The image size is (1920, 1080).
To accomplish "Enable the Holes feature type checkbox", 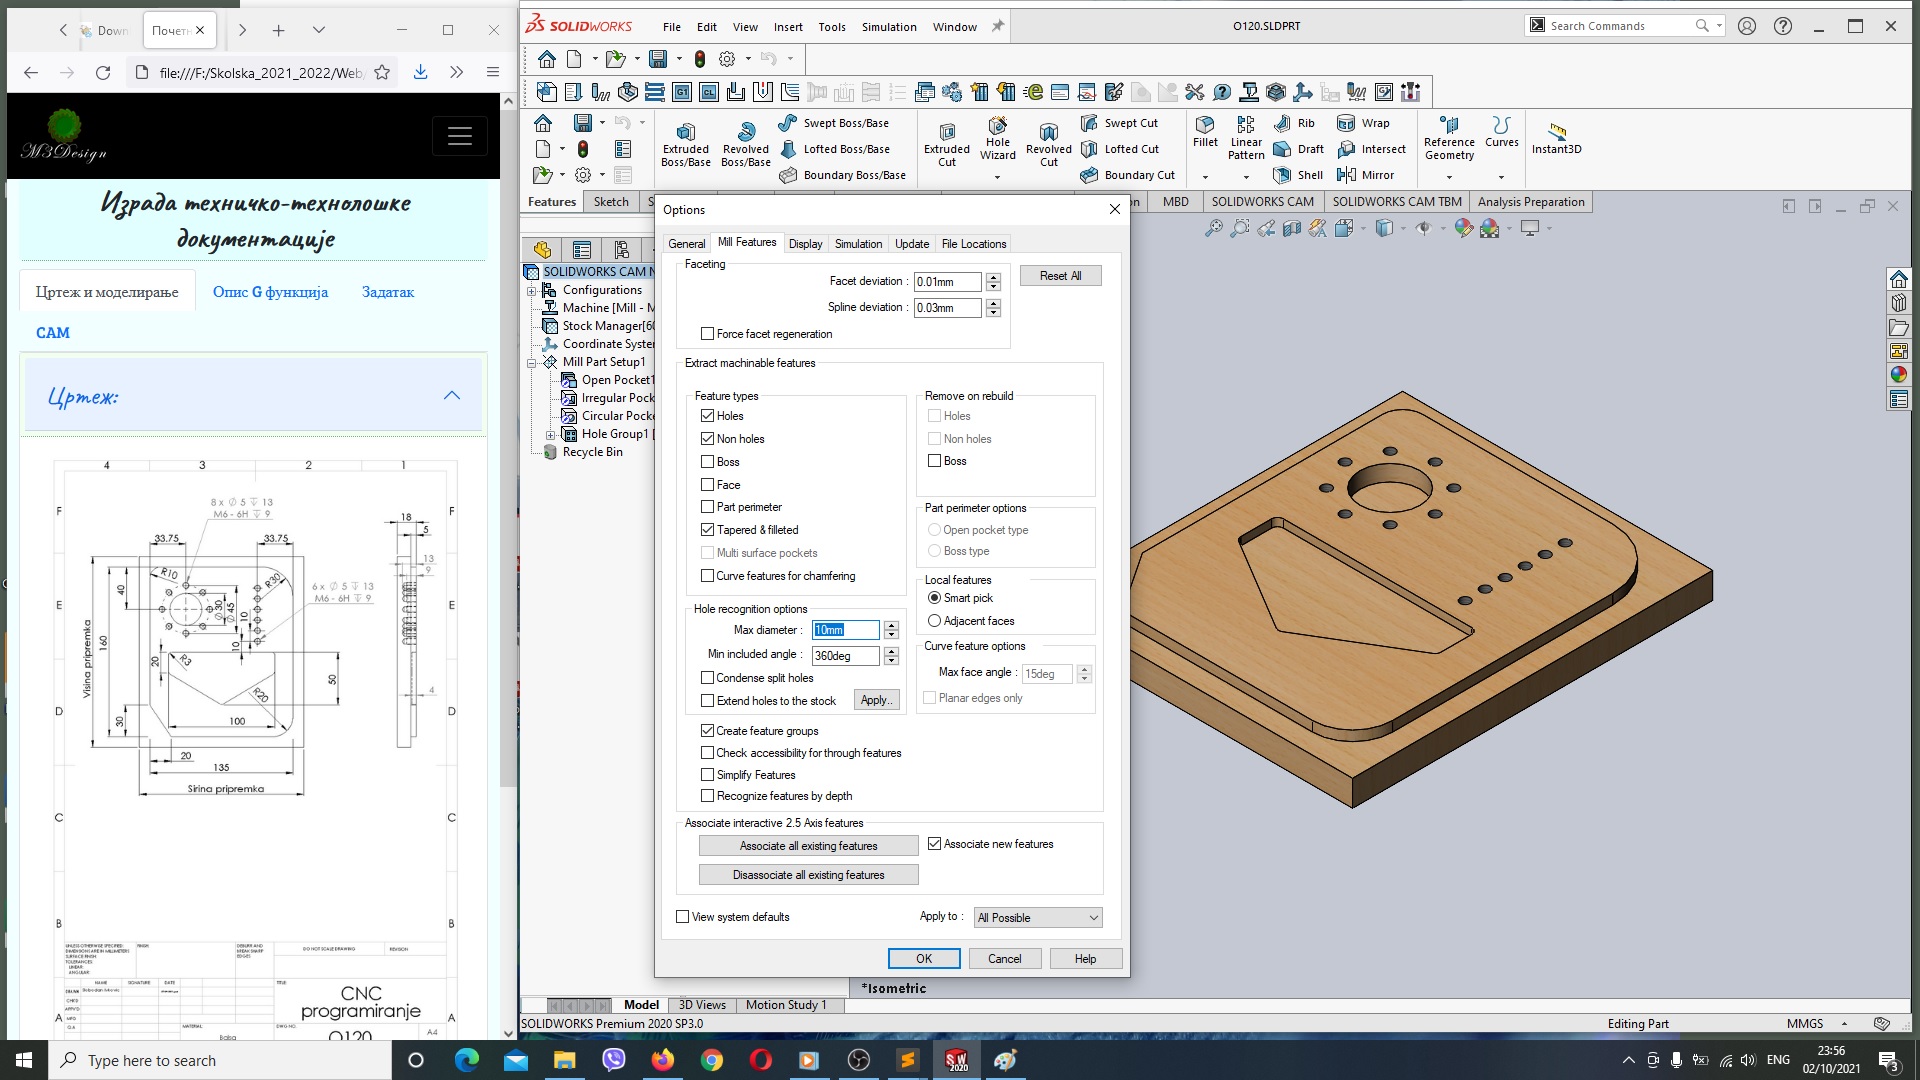I will coord(708,415).
